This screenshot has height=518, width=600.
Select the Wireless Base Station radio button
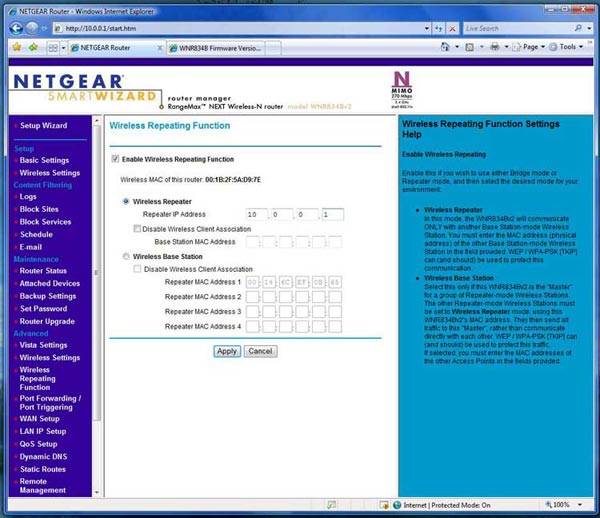[126, 256]
